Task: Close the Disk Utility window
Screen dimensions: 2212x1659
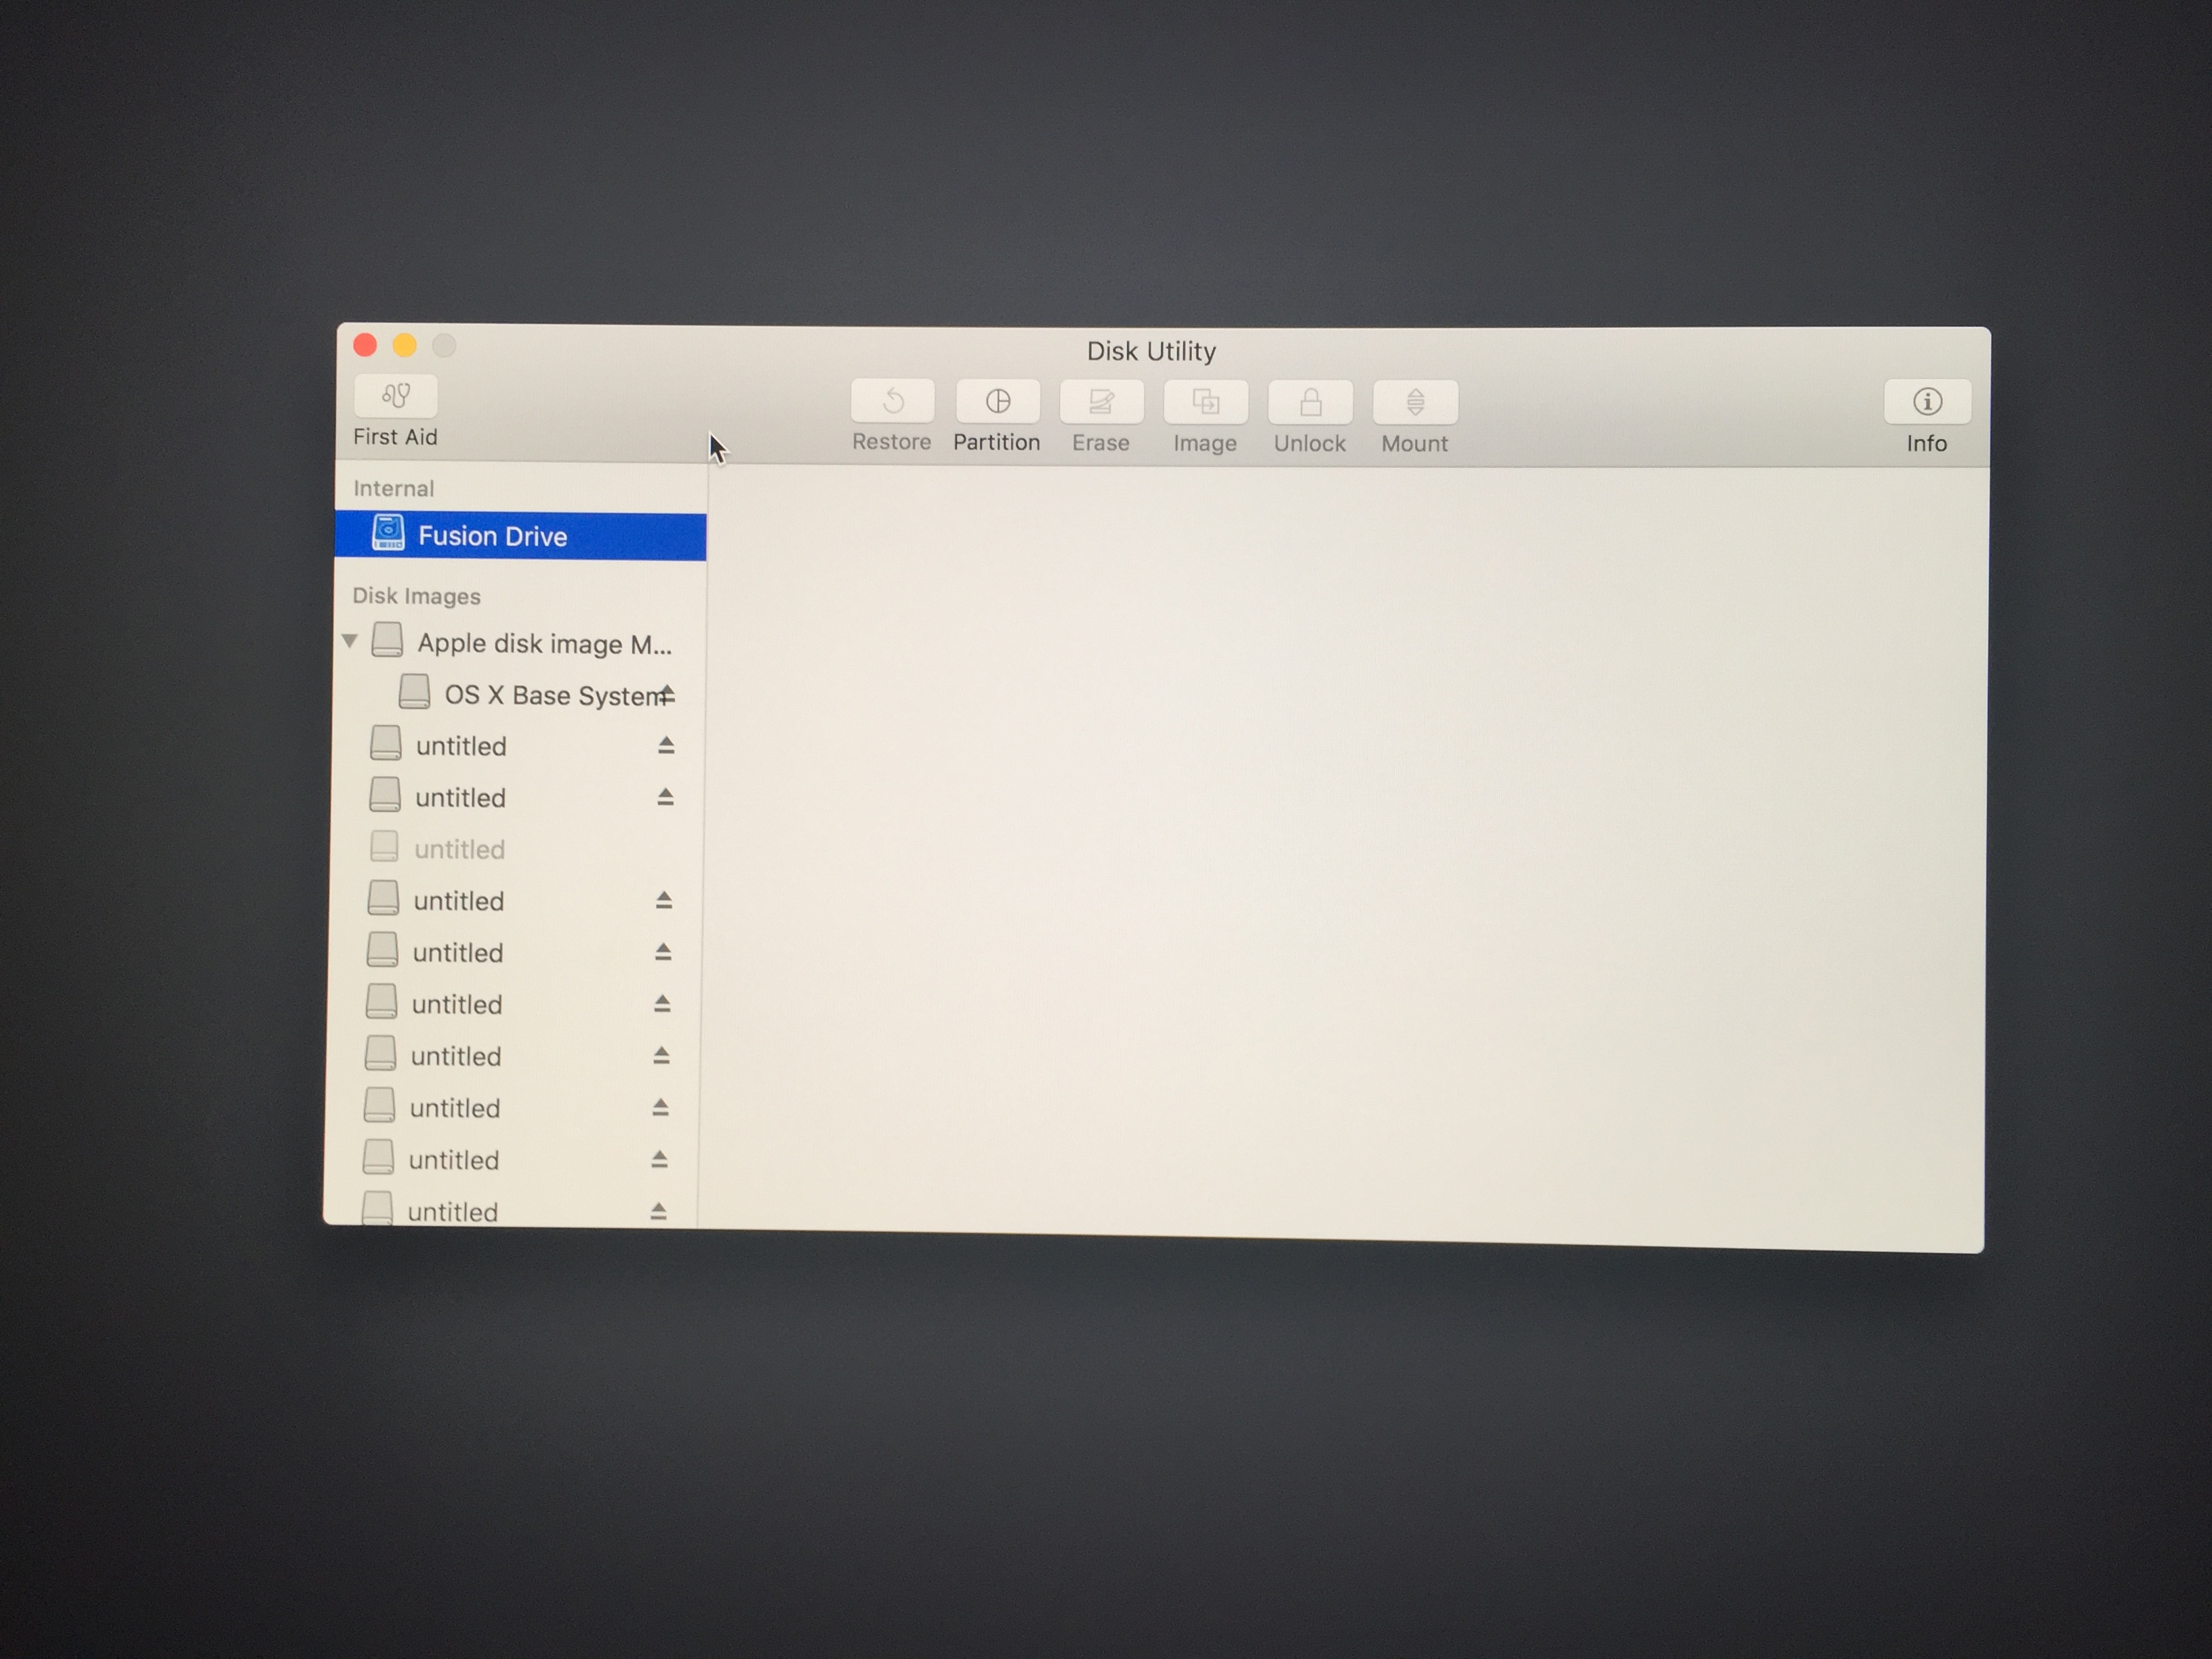Action: (x=365, y=345)
